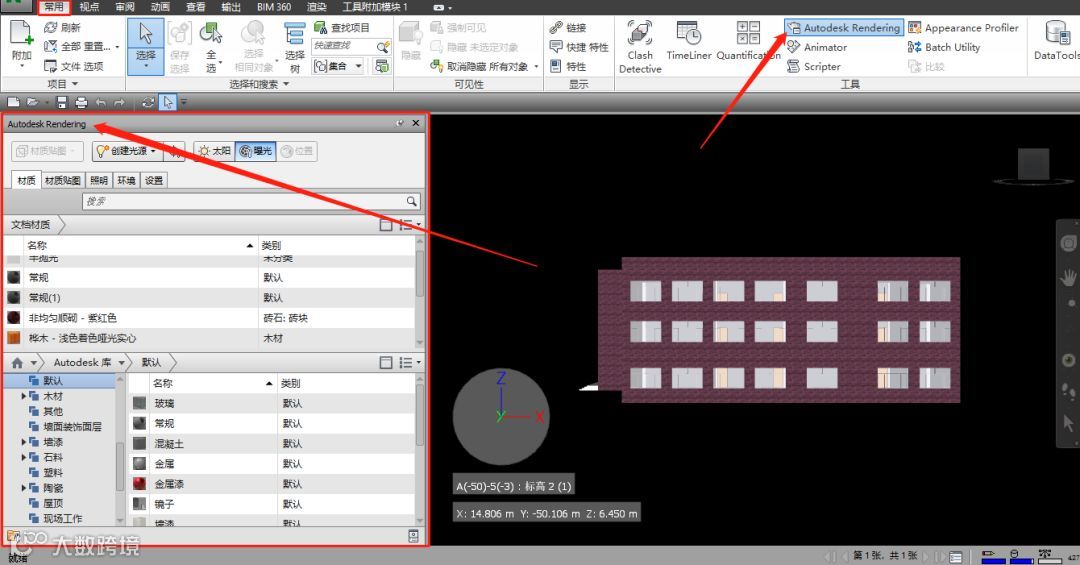1080x565 pixels.
Task: Click the 全选 select all tool
Action: point(211,45)
